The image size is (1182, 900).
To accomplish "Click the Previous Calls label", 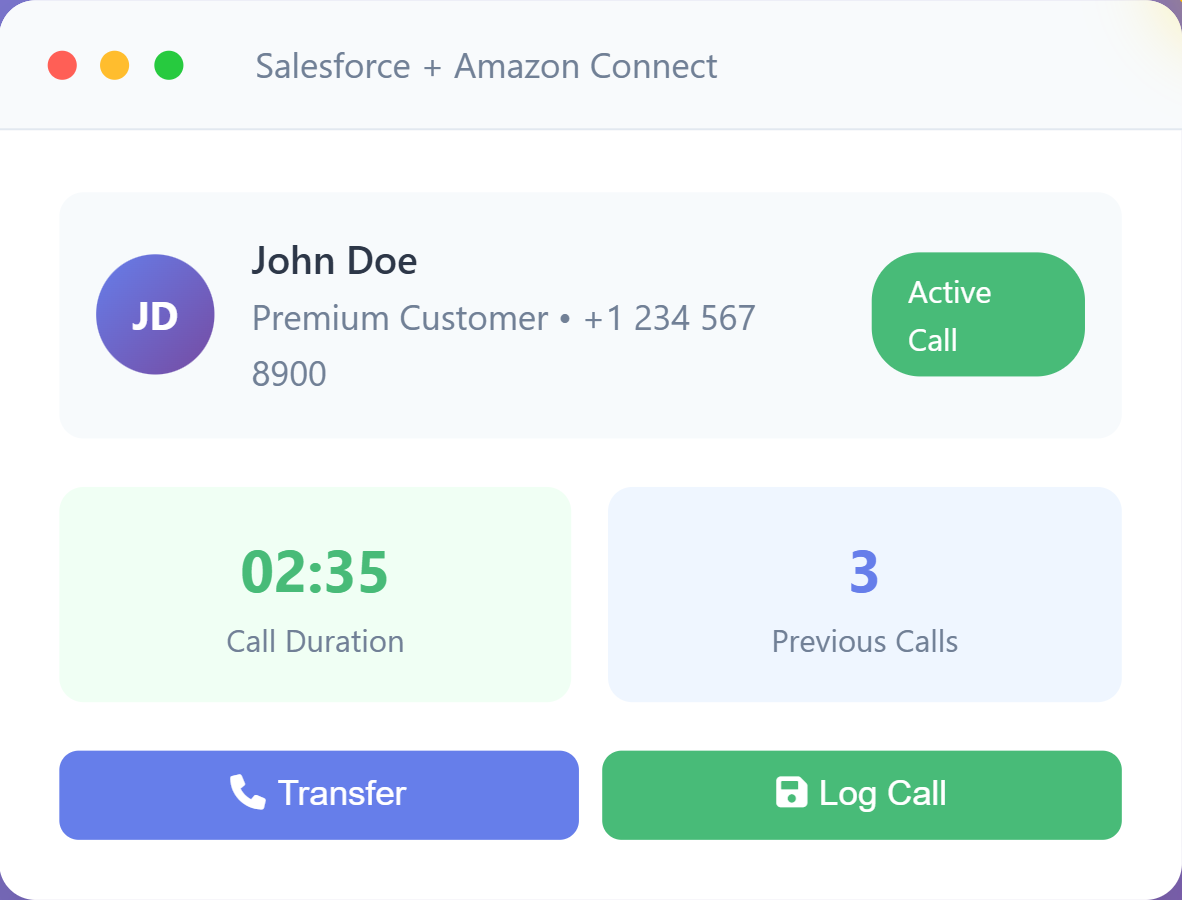I will tap(865, 641).
